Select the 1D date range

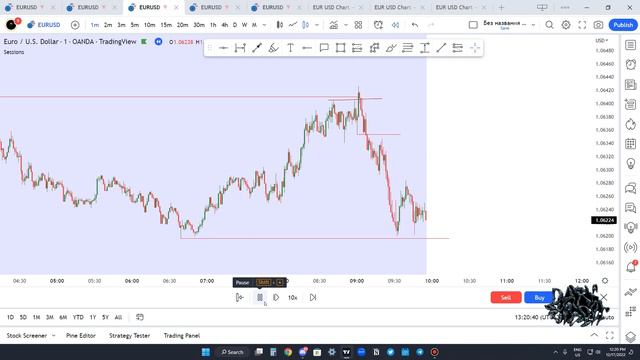tap(10, 317)
